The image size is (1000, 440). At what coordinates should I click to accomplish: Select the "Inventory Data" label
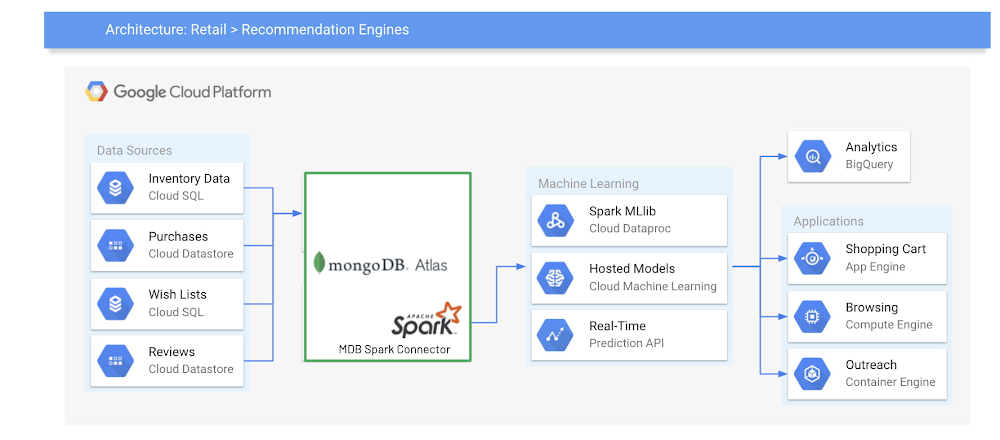coord(189,179)
